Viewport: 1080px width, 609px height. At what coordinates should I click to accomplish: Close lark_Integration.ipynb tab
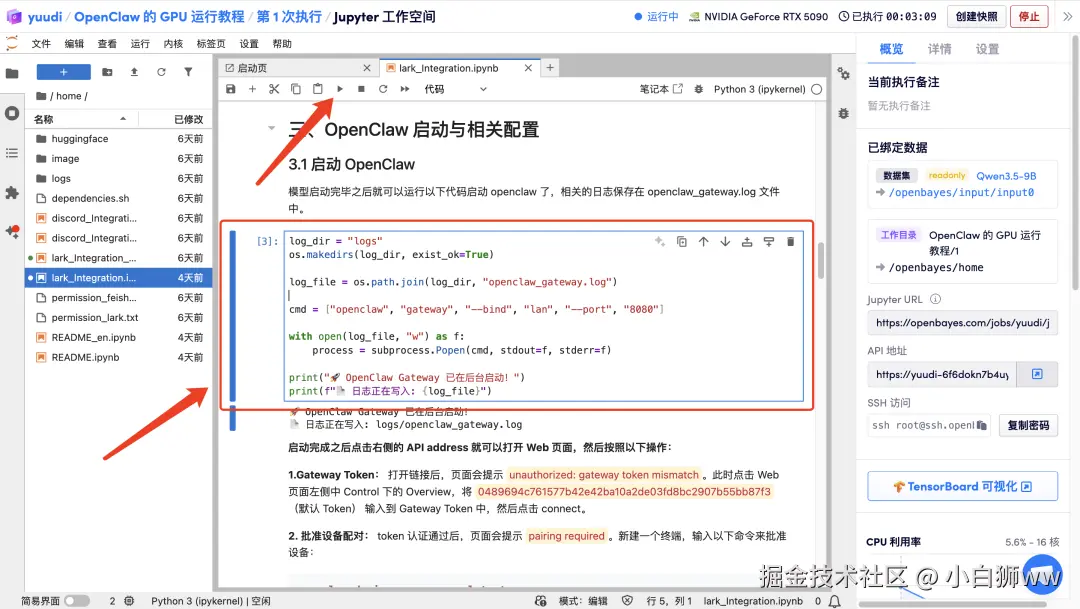(x=528, y=68)
